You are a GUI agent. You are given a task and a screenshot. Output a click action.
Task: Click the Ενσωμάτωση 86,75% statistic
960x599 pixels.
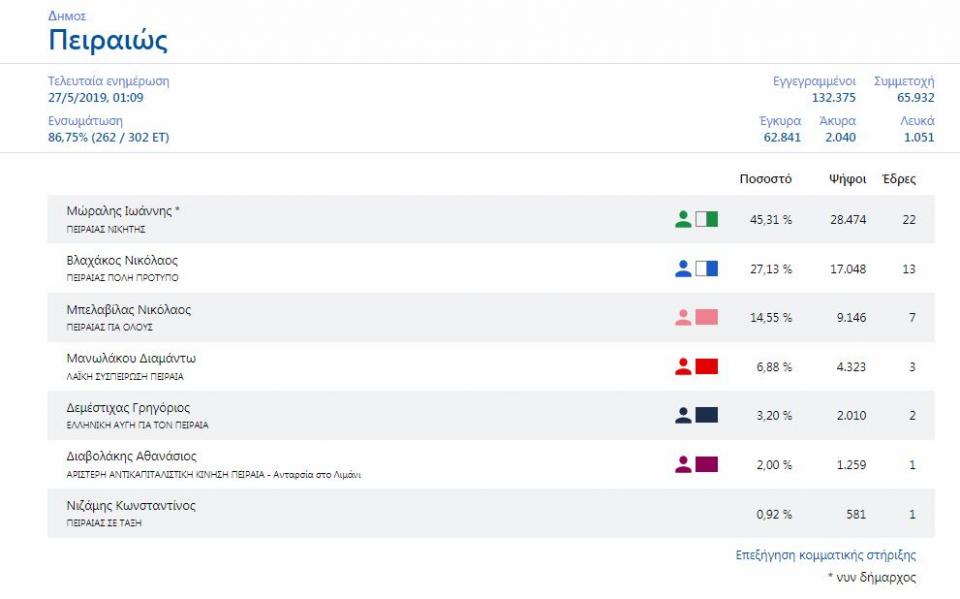pyautogui.click(x=108, y=138)
